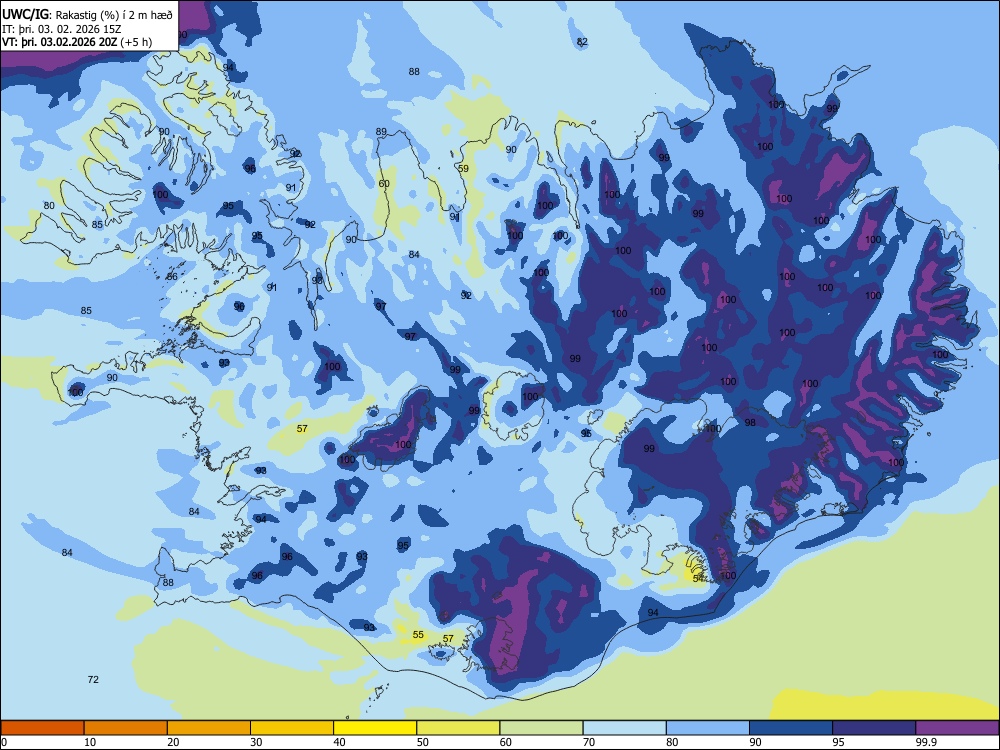Click the '54' humidity value on the yellow patch

tap(698, 578)
